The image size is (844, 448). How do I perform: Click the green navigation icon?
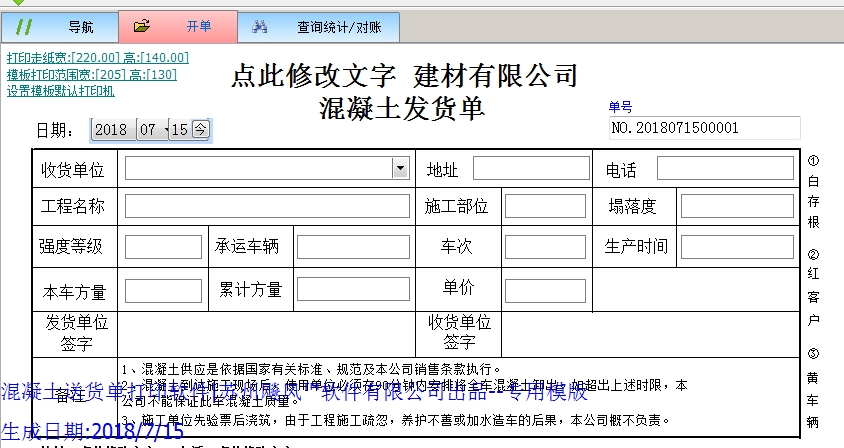pos(24,26)
